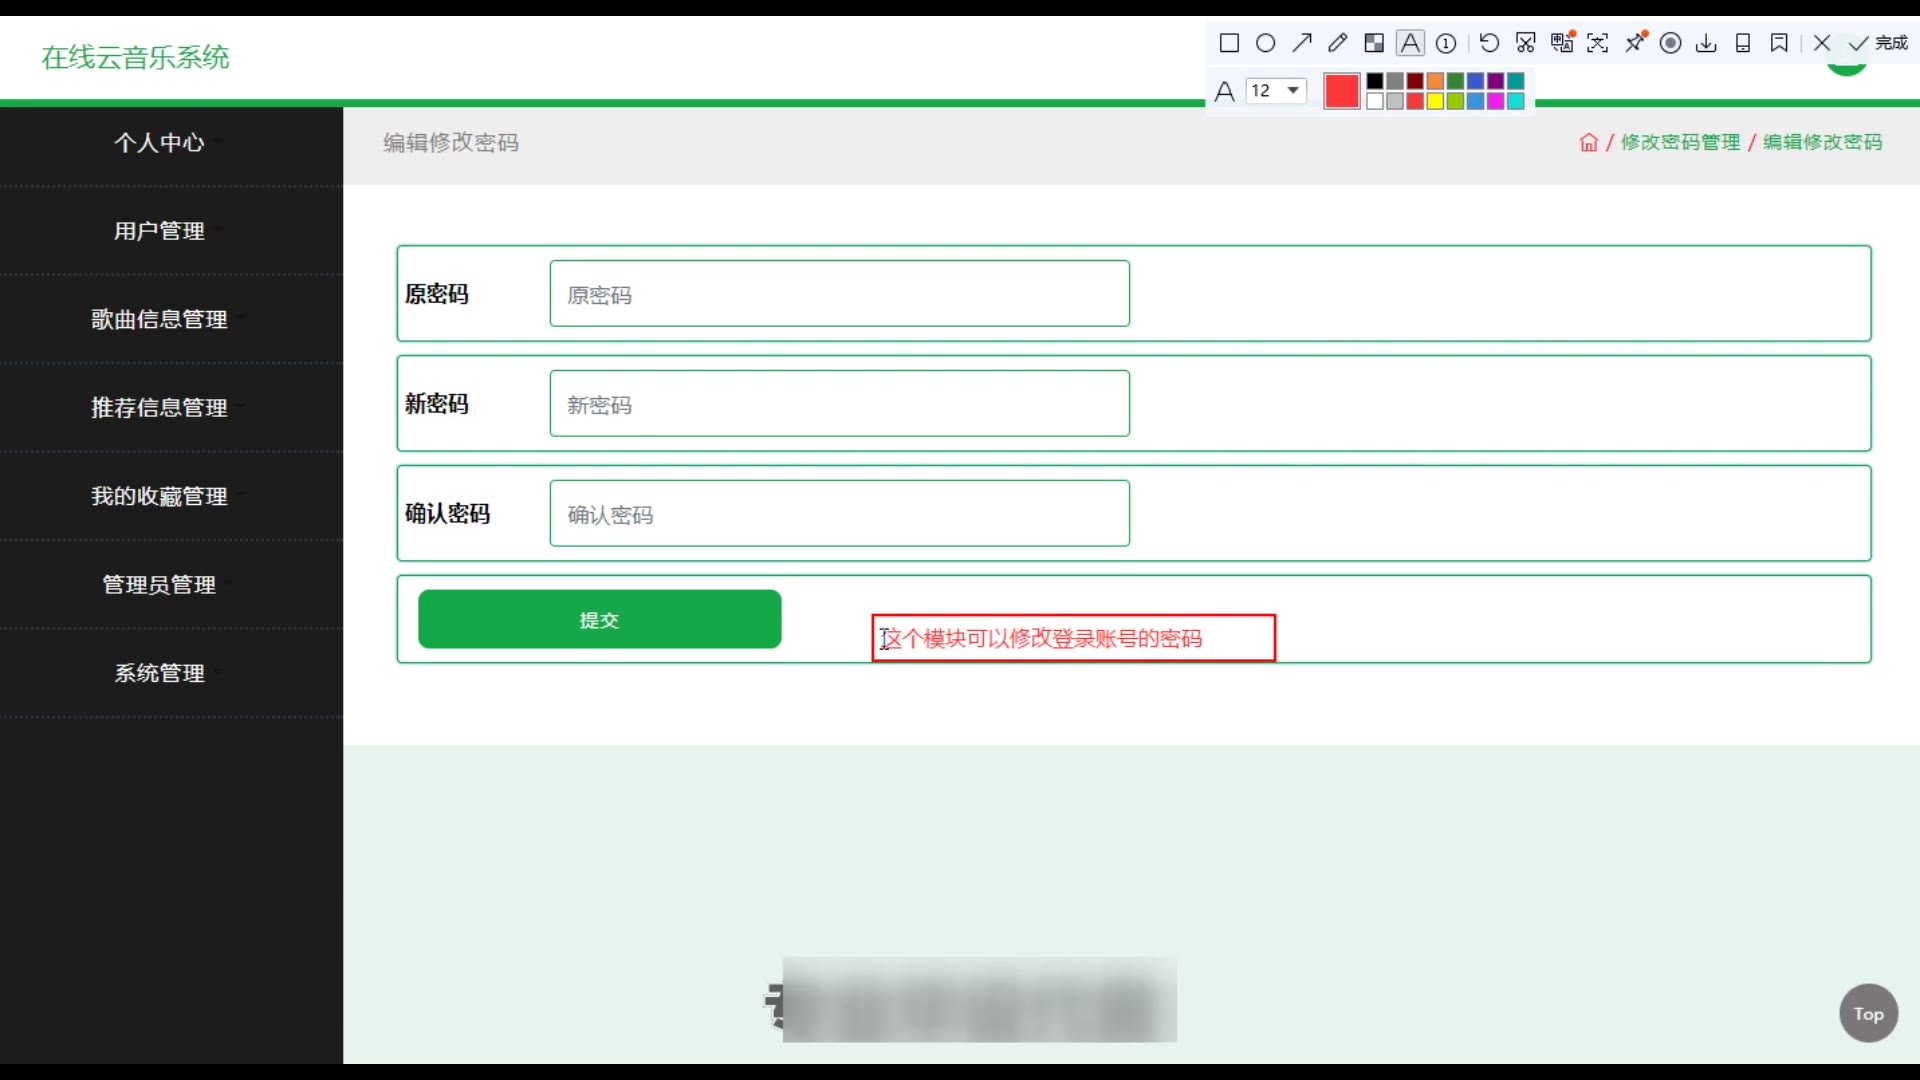Click the scissors cut icon in screenshot toolbar
This screenshot has width=1920, height=1080.
coord(1525,43)
